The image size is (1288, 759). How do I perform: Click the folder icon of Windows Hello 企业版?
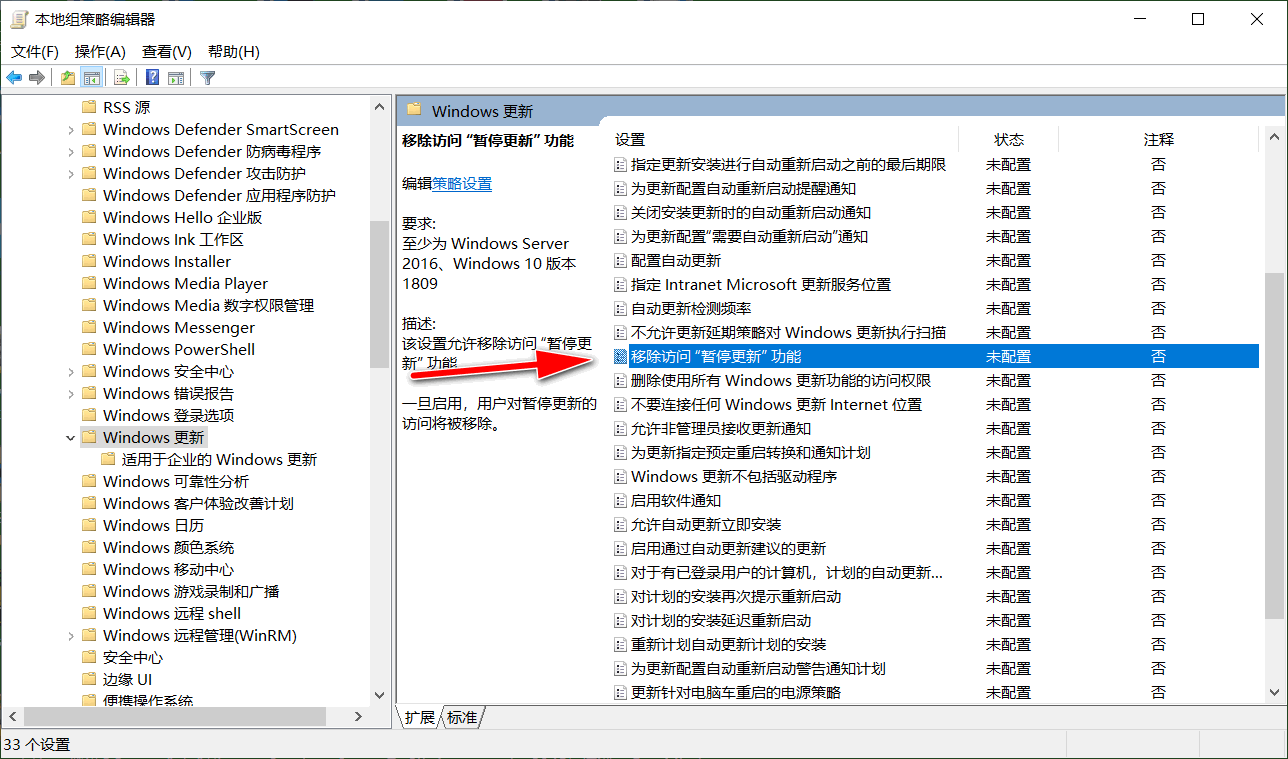89,217
